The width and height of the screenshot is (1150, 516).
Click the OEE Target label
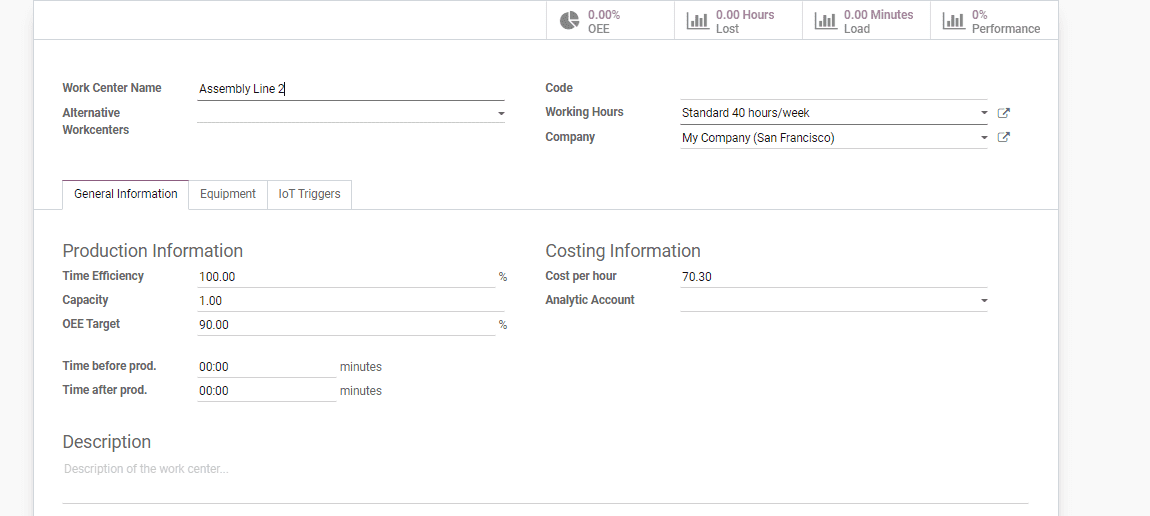pyautogui.click(x=91, y=324)
